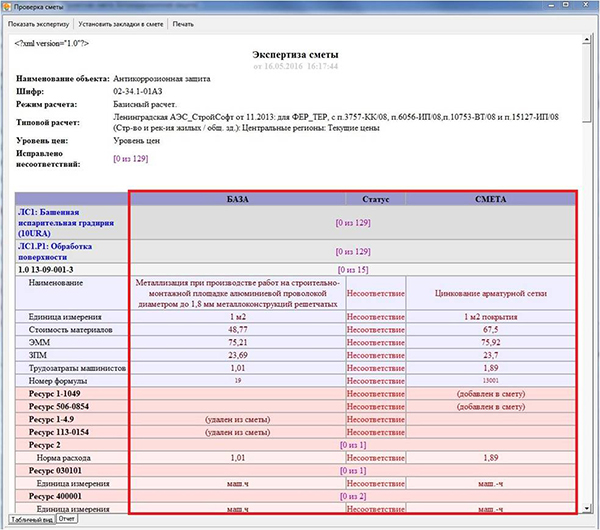Screen dimensions: 600x530
Task: Click [0 из 129] in the ЛС1.Р1 row
Action: 353,251
